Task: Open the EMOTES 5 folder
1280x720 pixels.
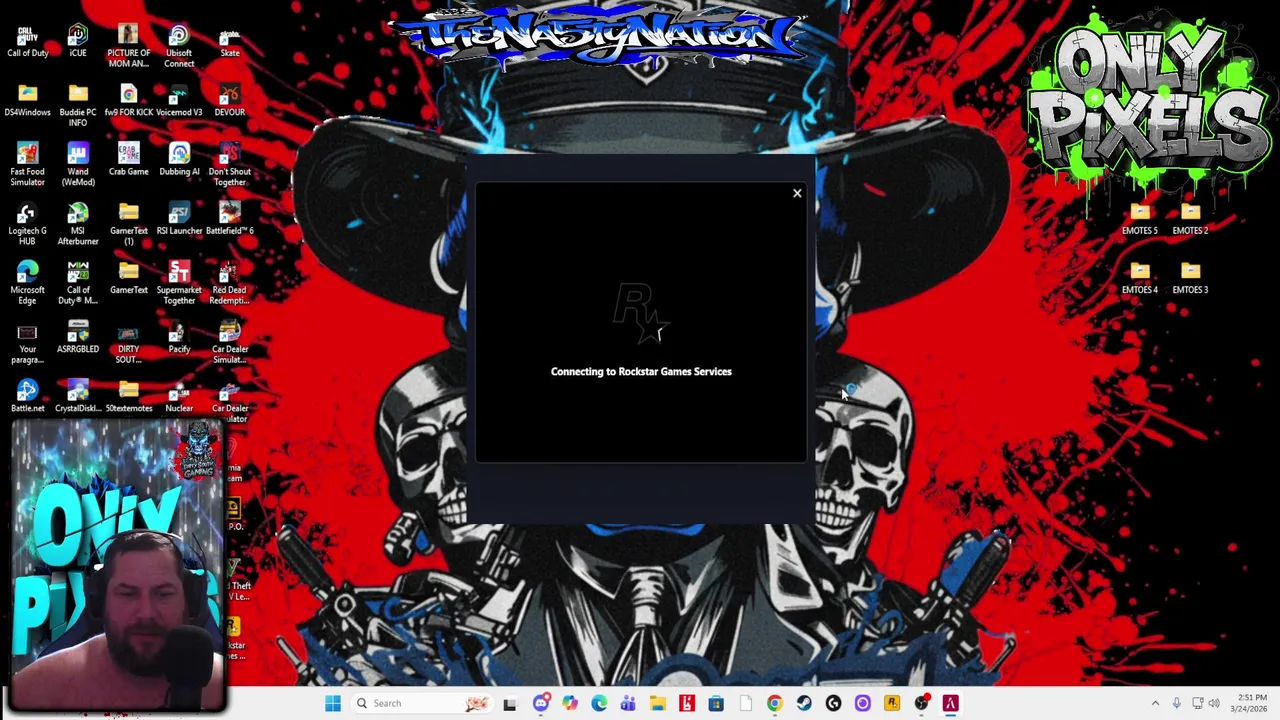Action: [1140, 220]
